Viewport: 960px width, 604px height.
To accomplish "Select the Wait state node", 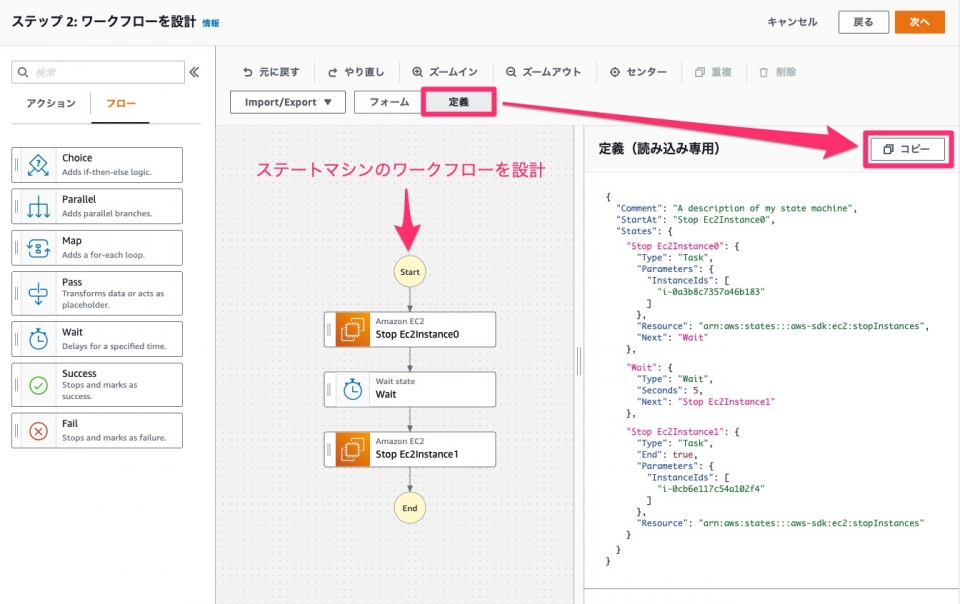I will tap(410, 389).
